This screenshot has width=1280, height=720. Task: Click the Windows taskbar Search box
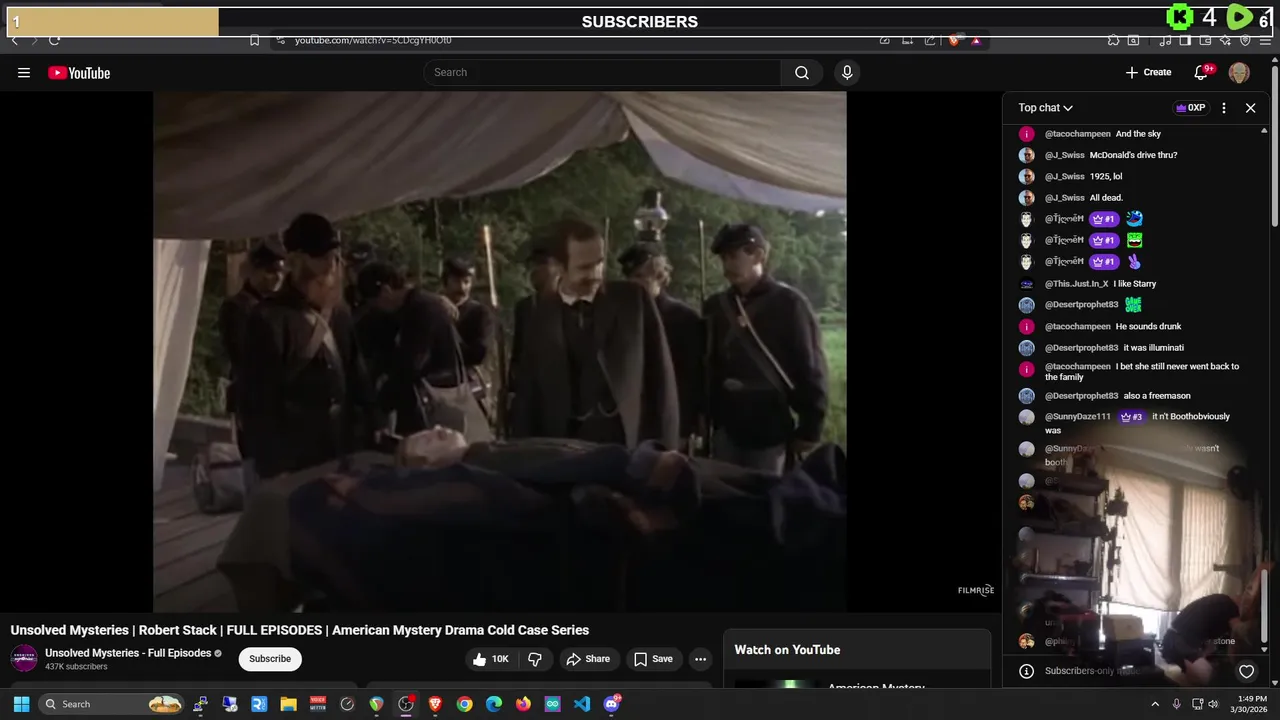(x=111, y=704)
